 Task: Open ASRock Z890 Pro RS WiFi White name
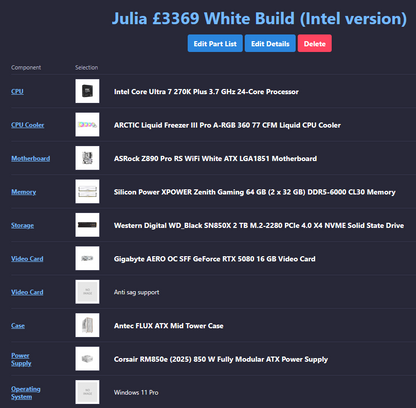point(215,158)
